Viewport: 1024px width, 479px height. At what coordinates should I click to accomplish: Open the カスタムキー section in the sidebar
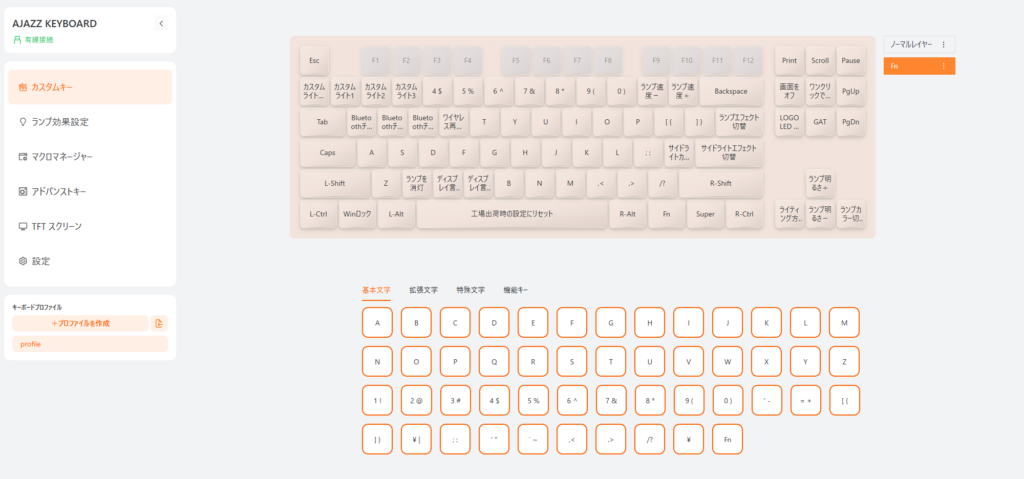click(x=90, y=87)
